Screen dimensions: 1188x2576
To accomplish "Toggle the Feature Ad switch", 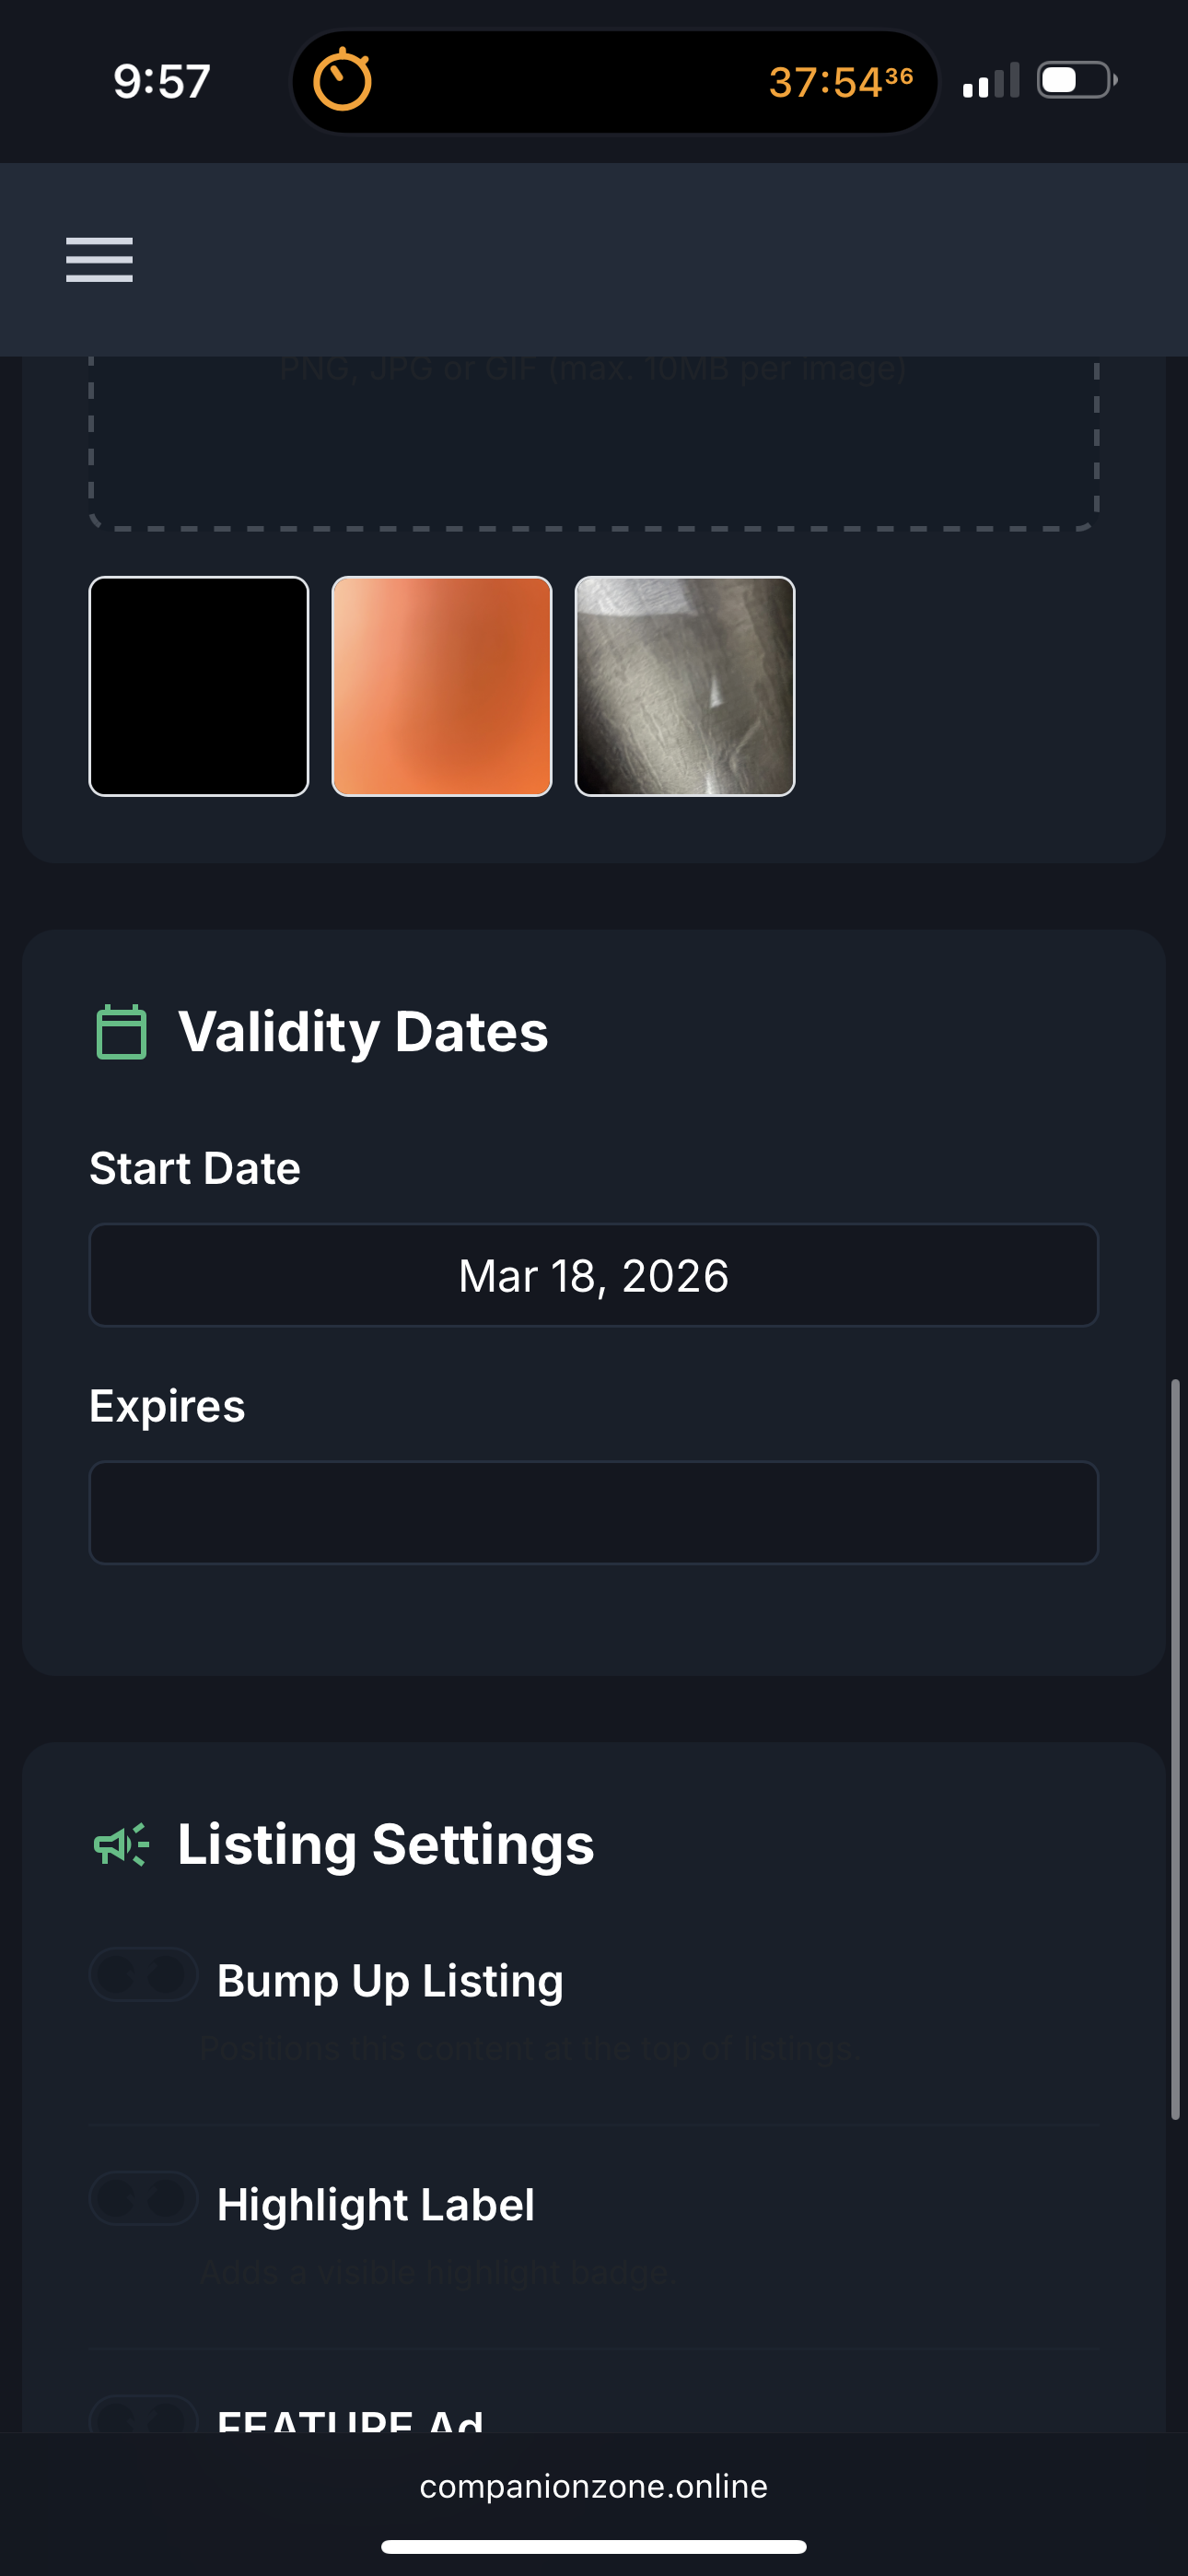I will click(x=144, y=2416).
